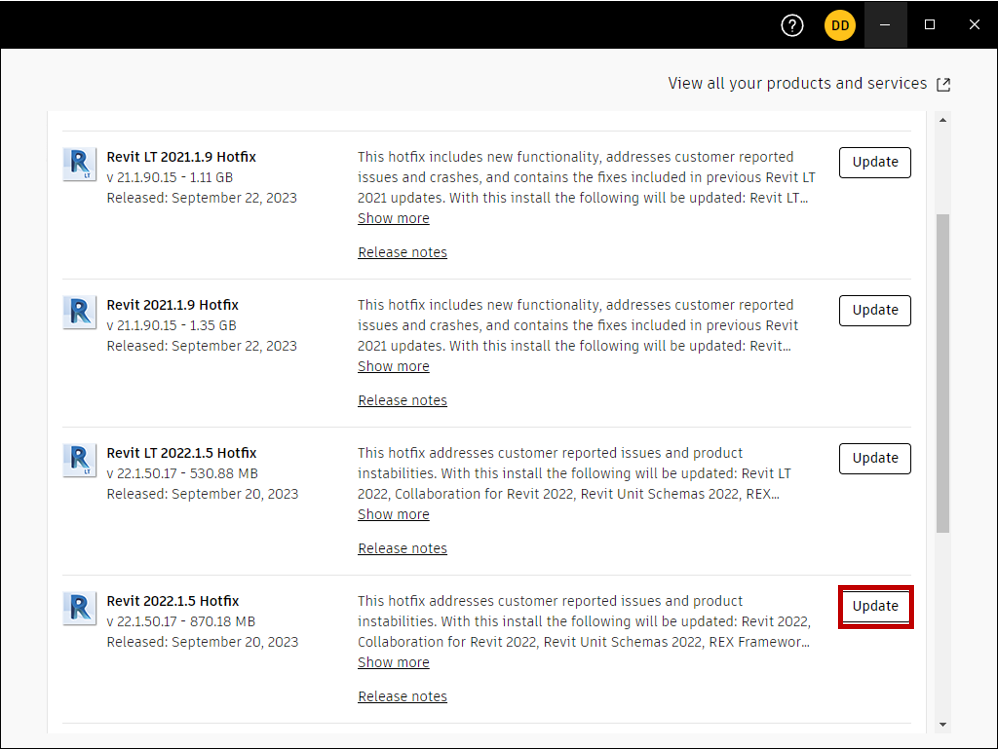Click the Revit 2022.1.5 Hotfix product icon
The height and width of the screenshot is (749, 999).
point(80,608)
